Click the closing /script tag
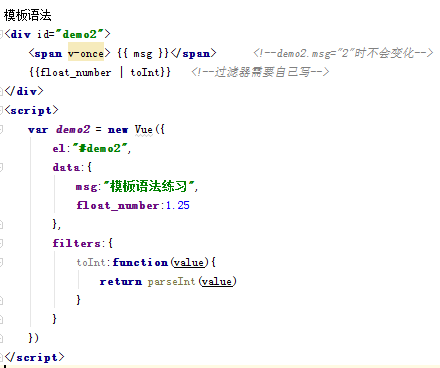This screenshot has height=368, width=440. (34, 357)
